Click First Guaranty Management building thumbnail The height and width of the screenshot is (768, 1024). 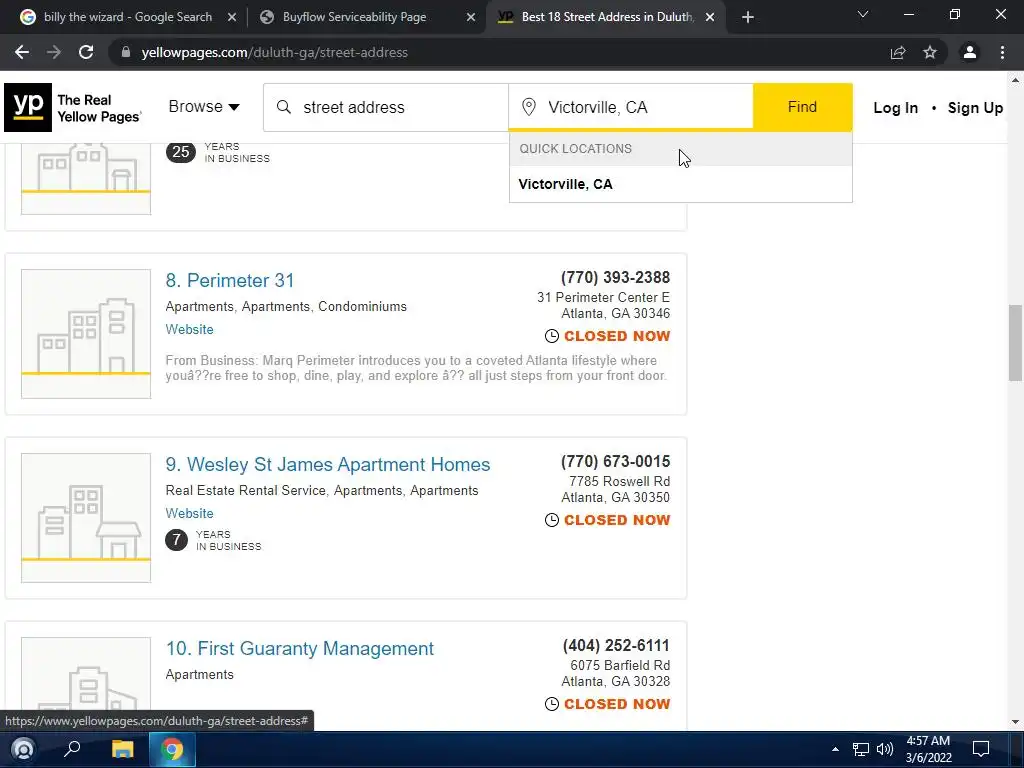click(86, 683)
